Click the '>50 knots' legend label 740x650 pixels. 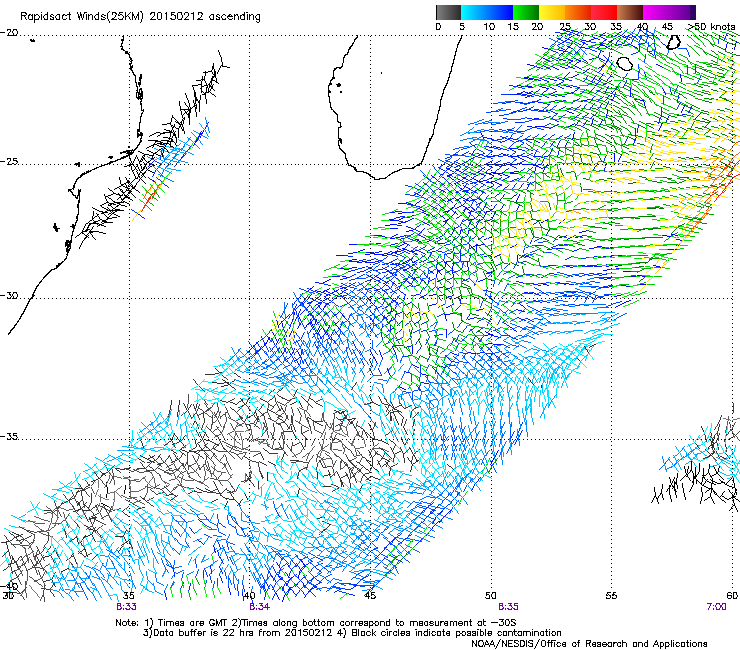(711, 27)
